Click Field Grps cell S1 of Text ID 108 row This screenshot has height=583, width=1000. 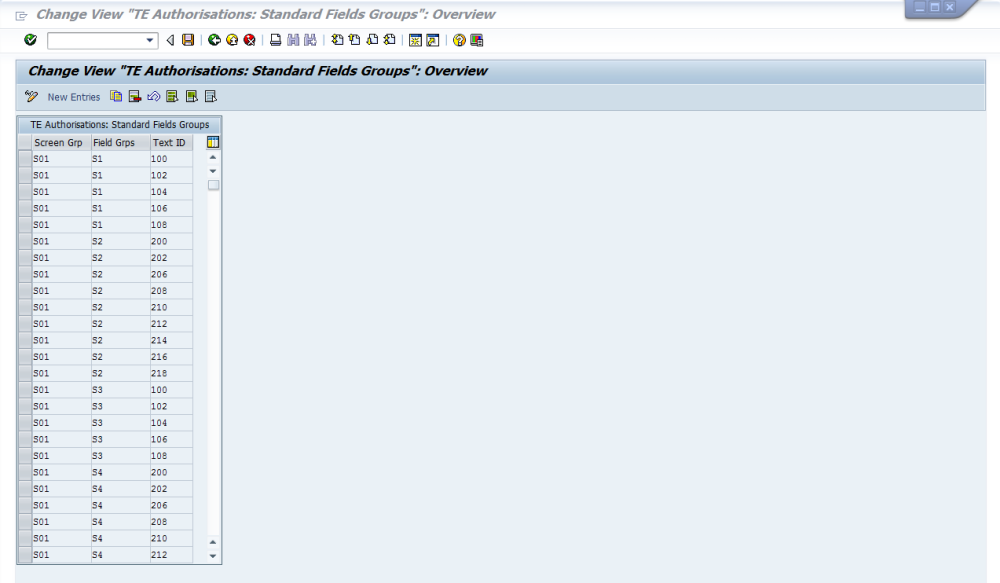point(121,225)
